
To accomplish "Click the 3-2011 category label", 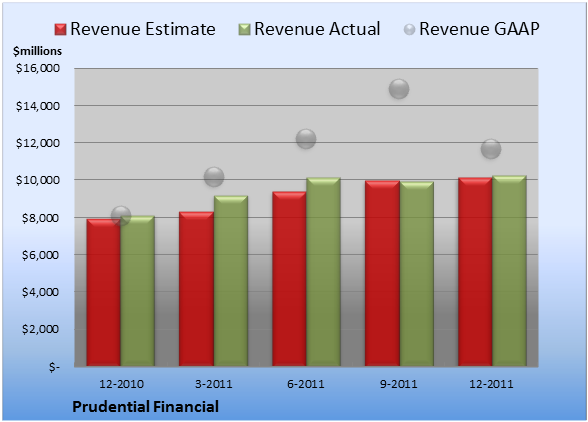I will [x=214, y=384].
